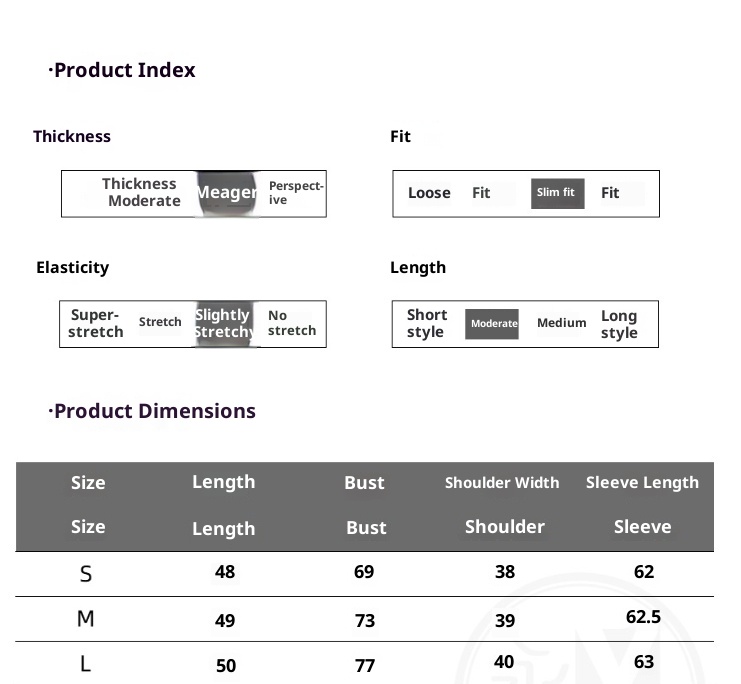Click the Perspective thickness option
The height and width of the screenshot is (684, 741).
click(296, 193)
